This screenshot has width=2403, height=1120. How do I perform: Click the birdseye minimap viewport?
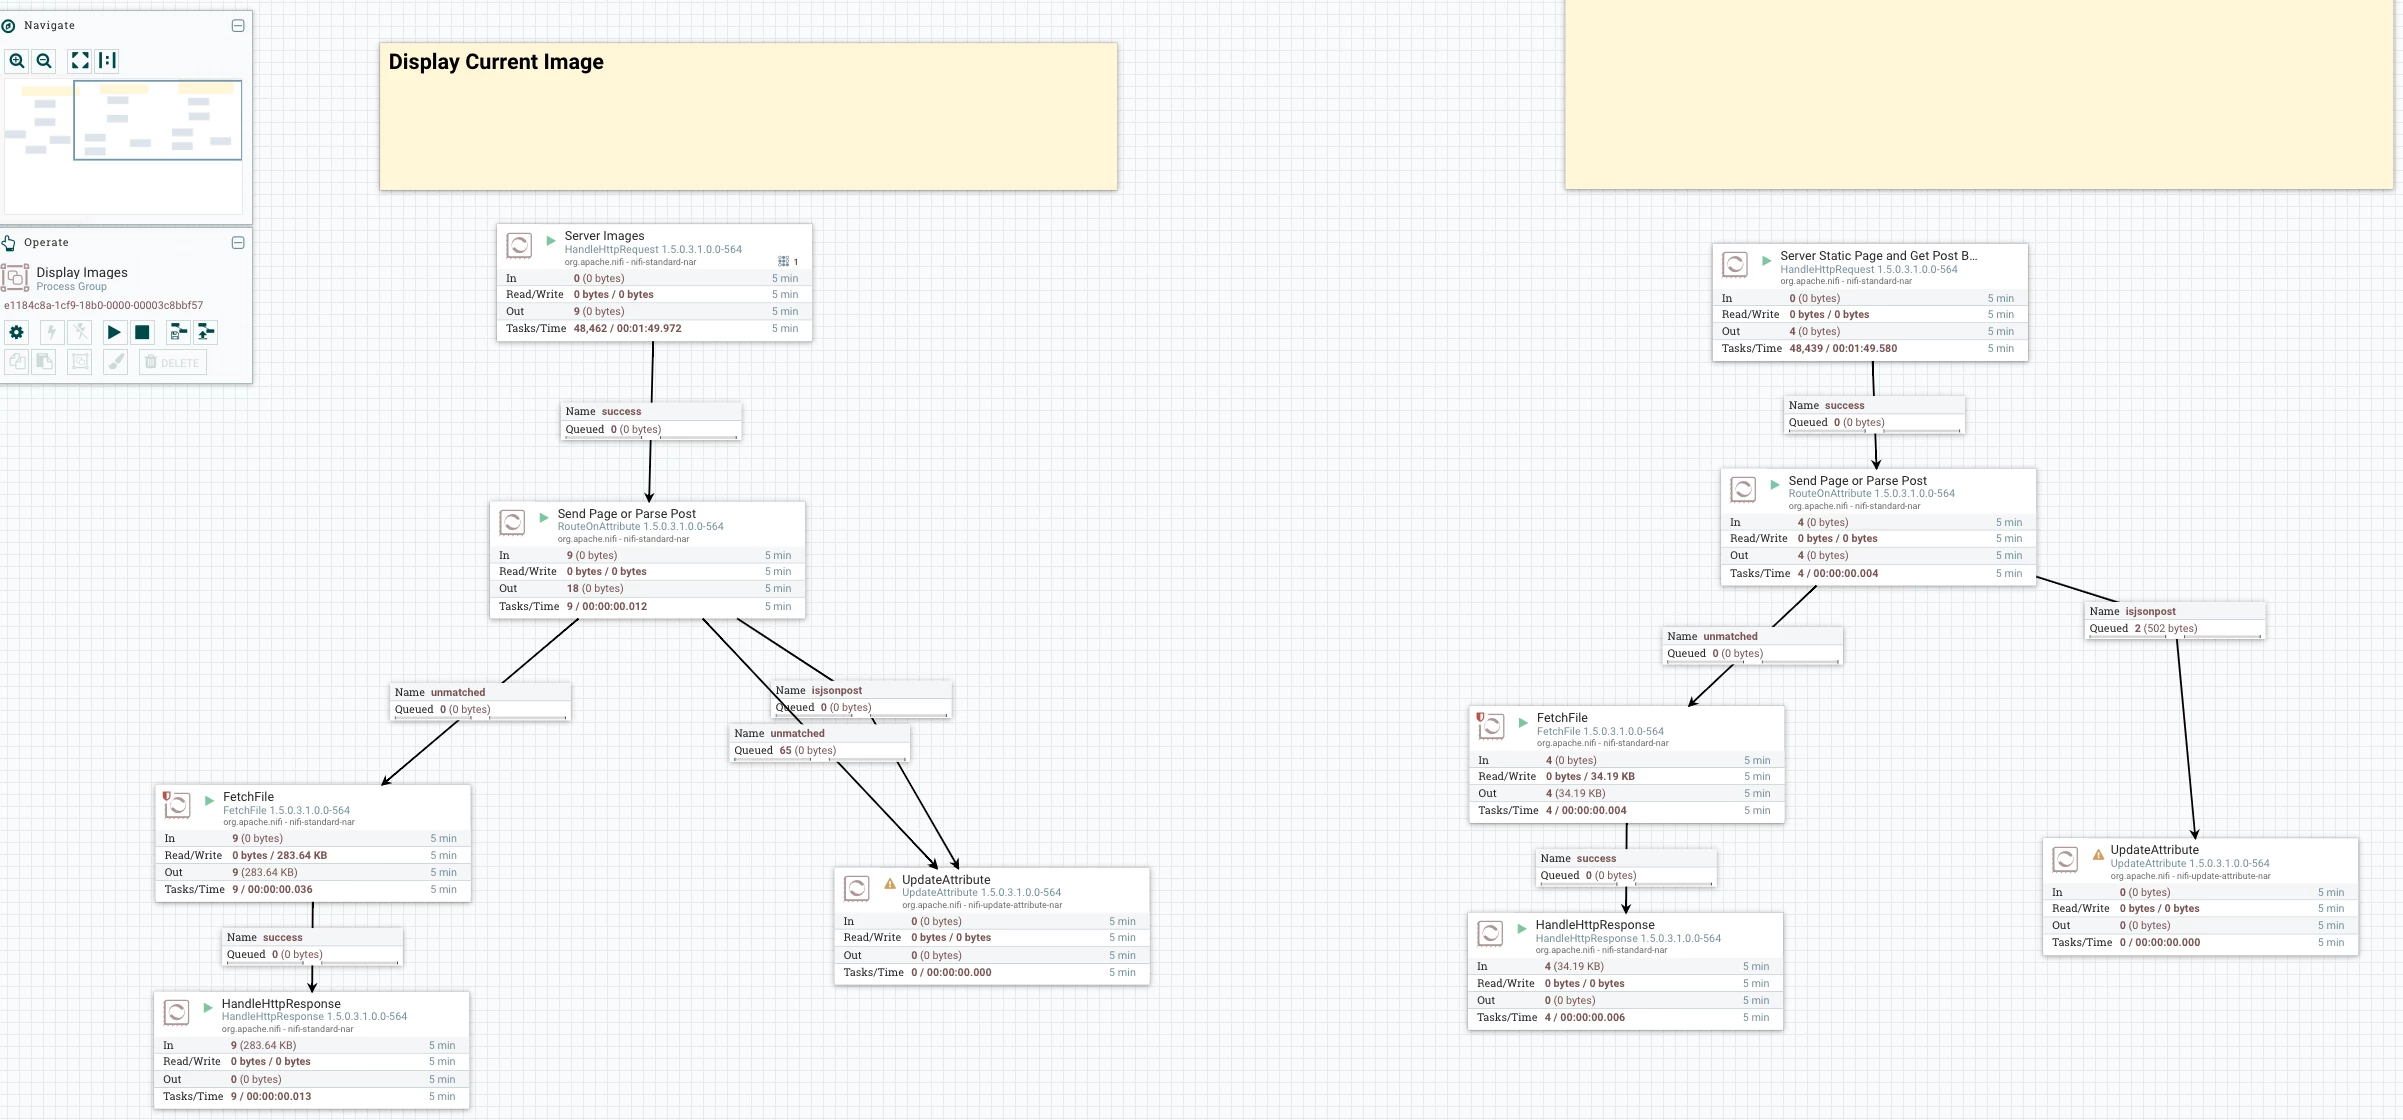157,120
